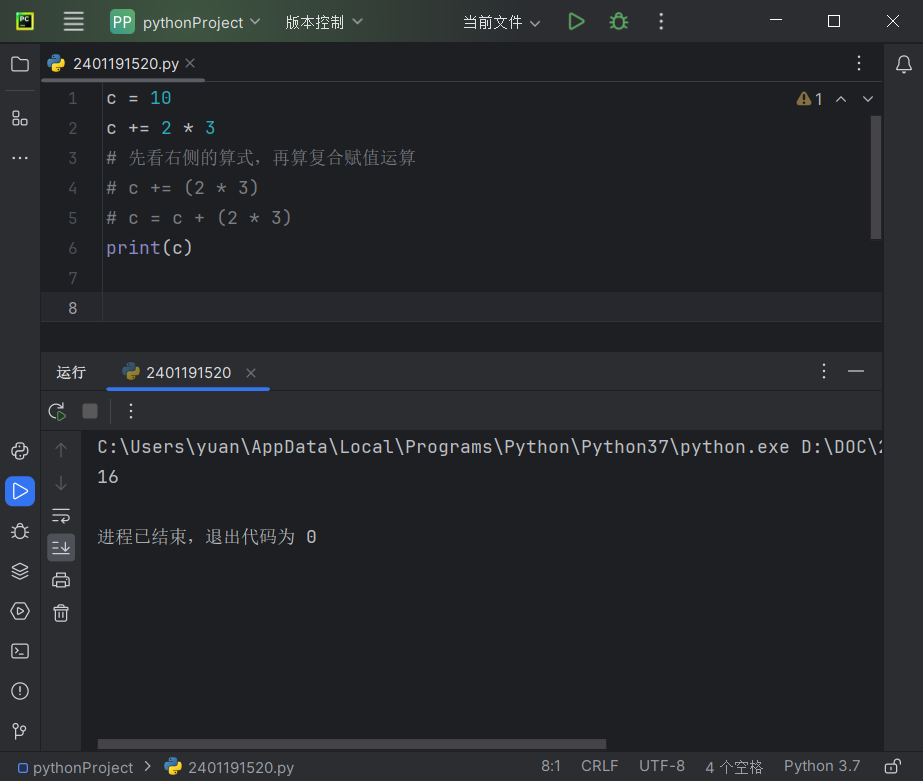Close the 2401191520.py editor tab
923x781 pixels.
pyautogui.click(x=190, y=63)
